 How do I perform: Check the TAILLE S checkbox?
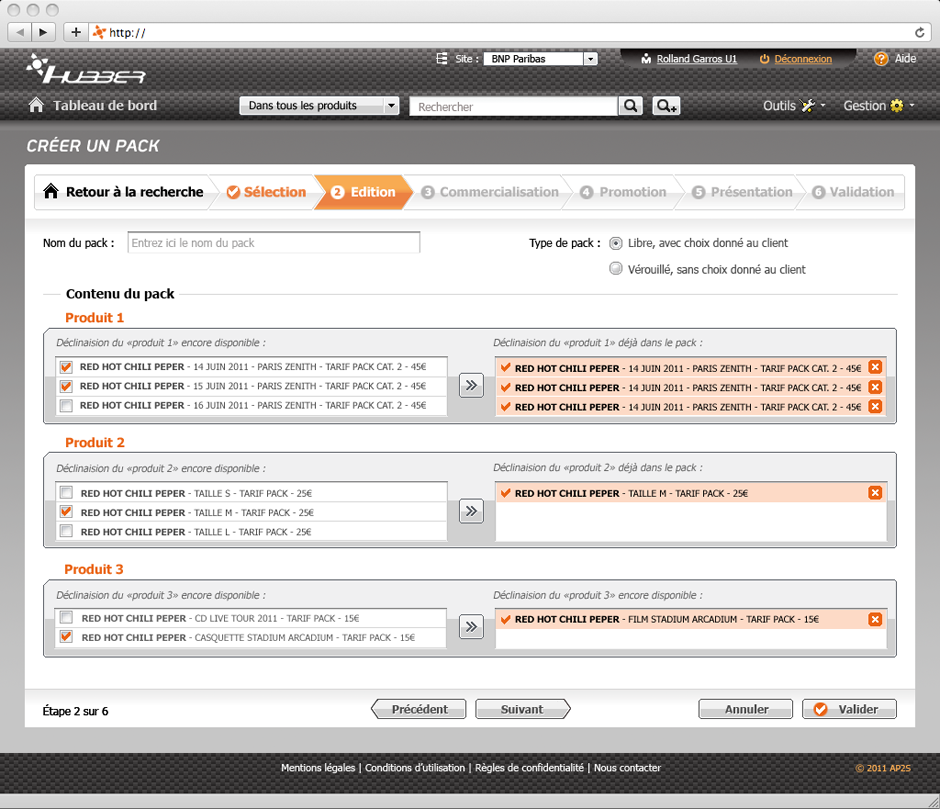[66, 492]
